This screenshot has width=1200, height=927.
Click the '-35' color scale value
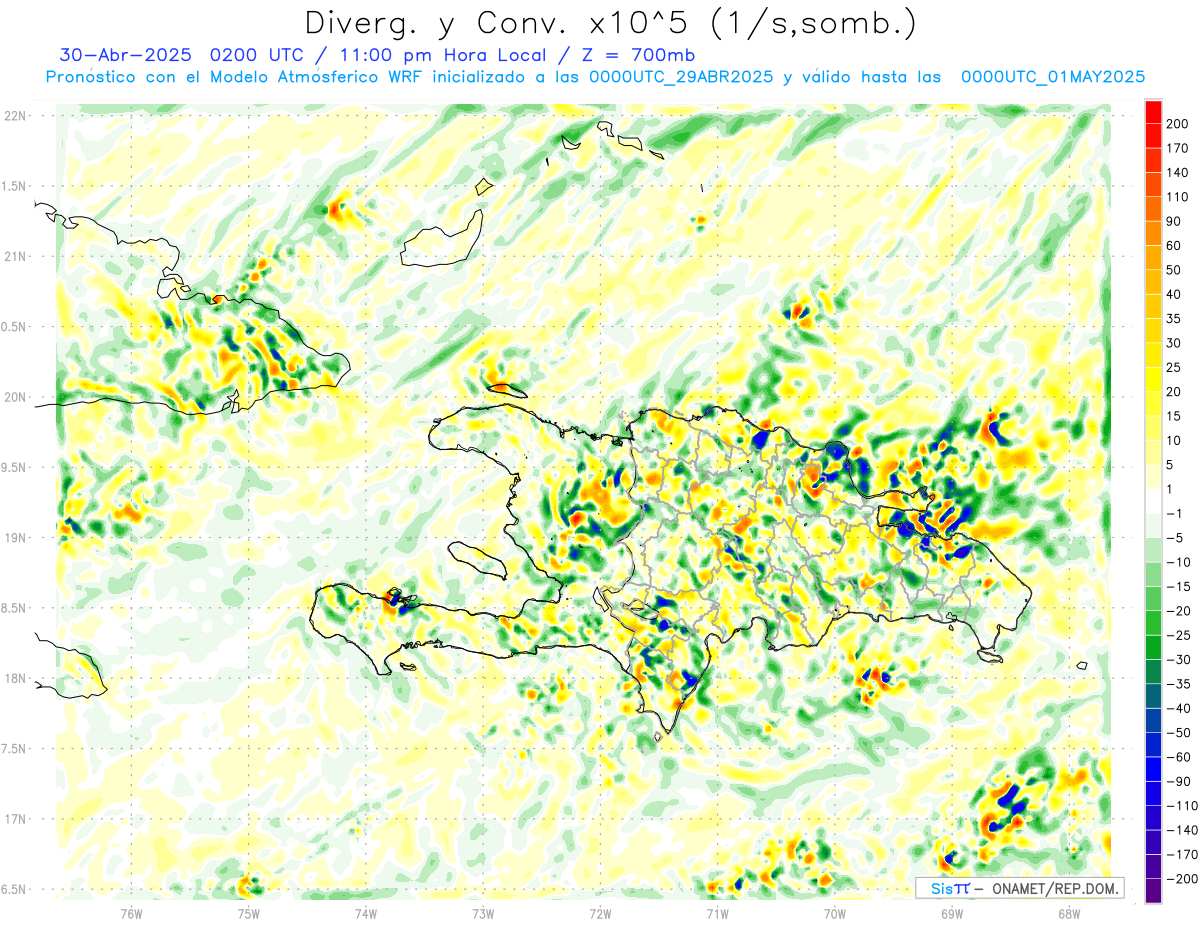click(1179, 685)
